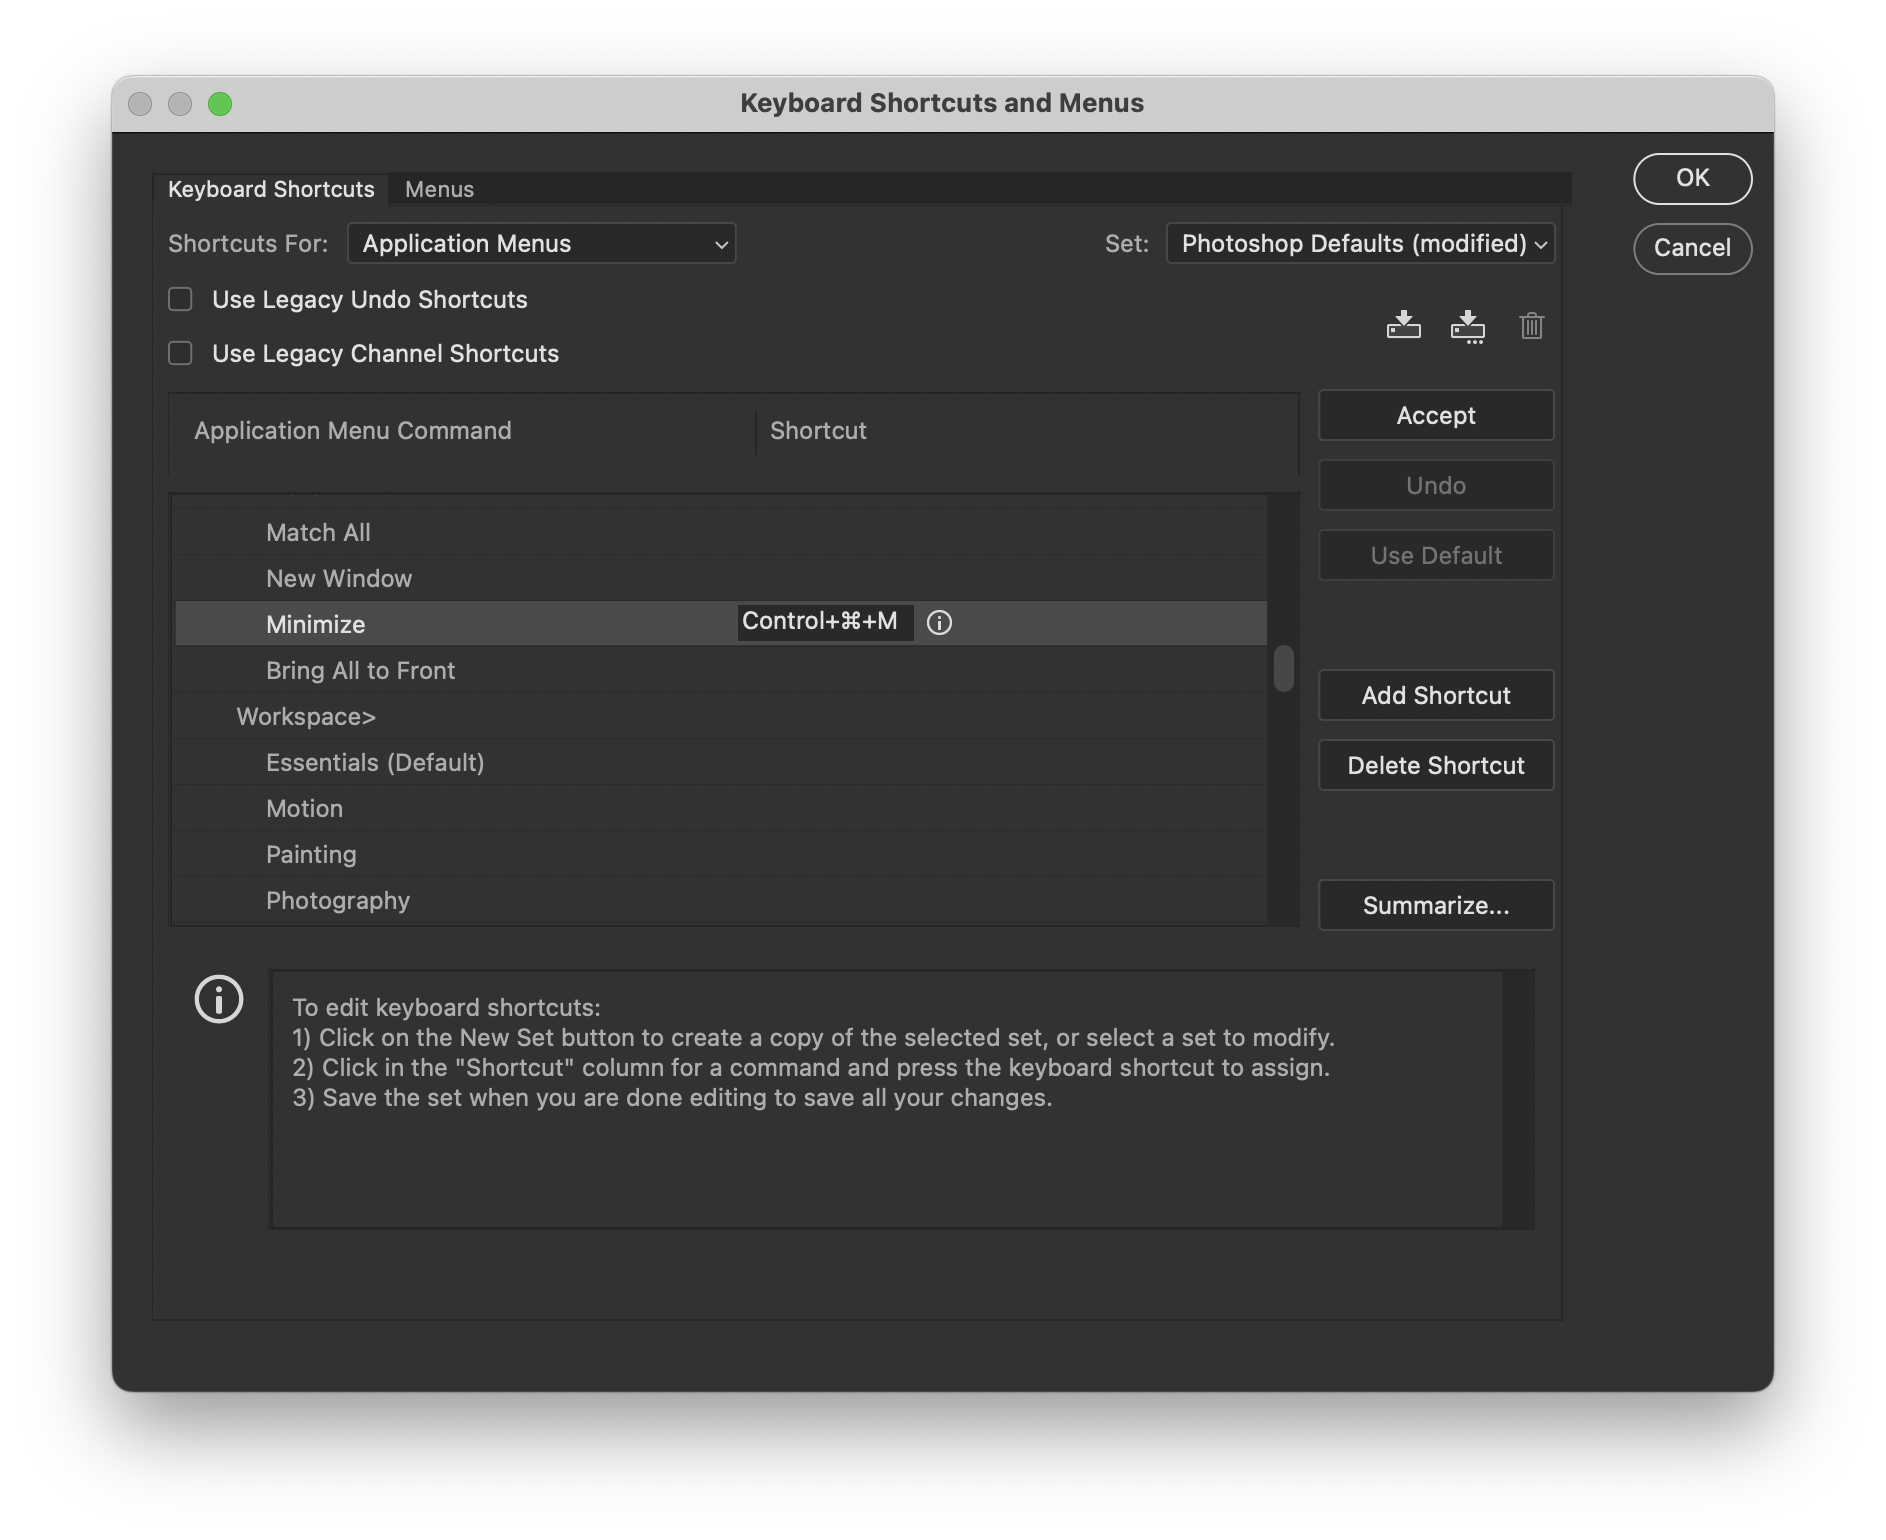Screen dimensions: 1886x1540
Task: Select the Match All command row
Action: (719, 533)
